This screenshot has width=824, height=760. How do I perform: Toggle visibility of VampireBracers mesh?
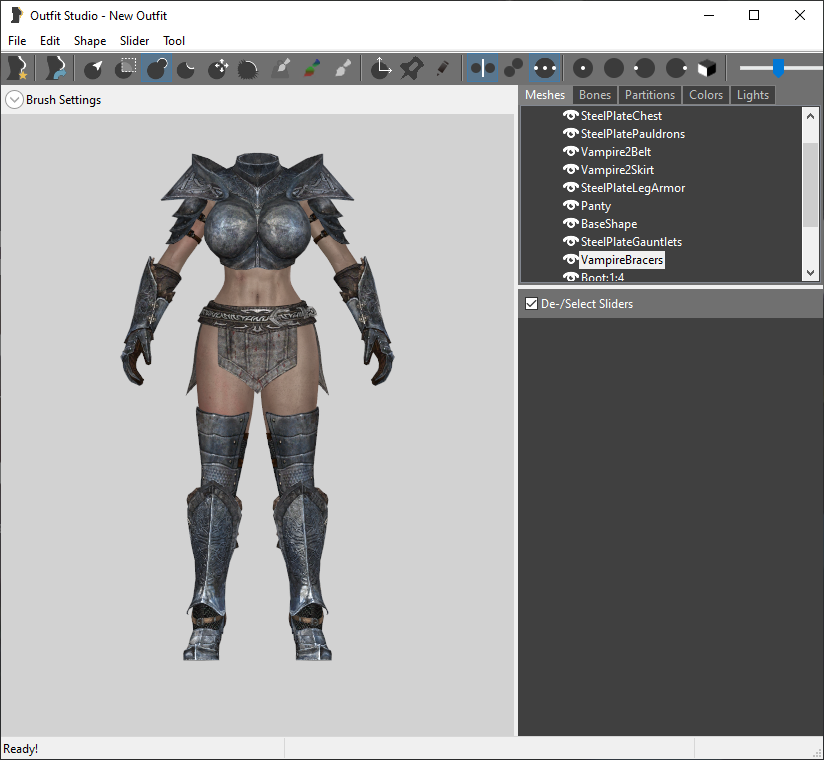click(570, 260)
